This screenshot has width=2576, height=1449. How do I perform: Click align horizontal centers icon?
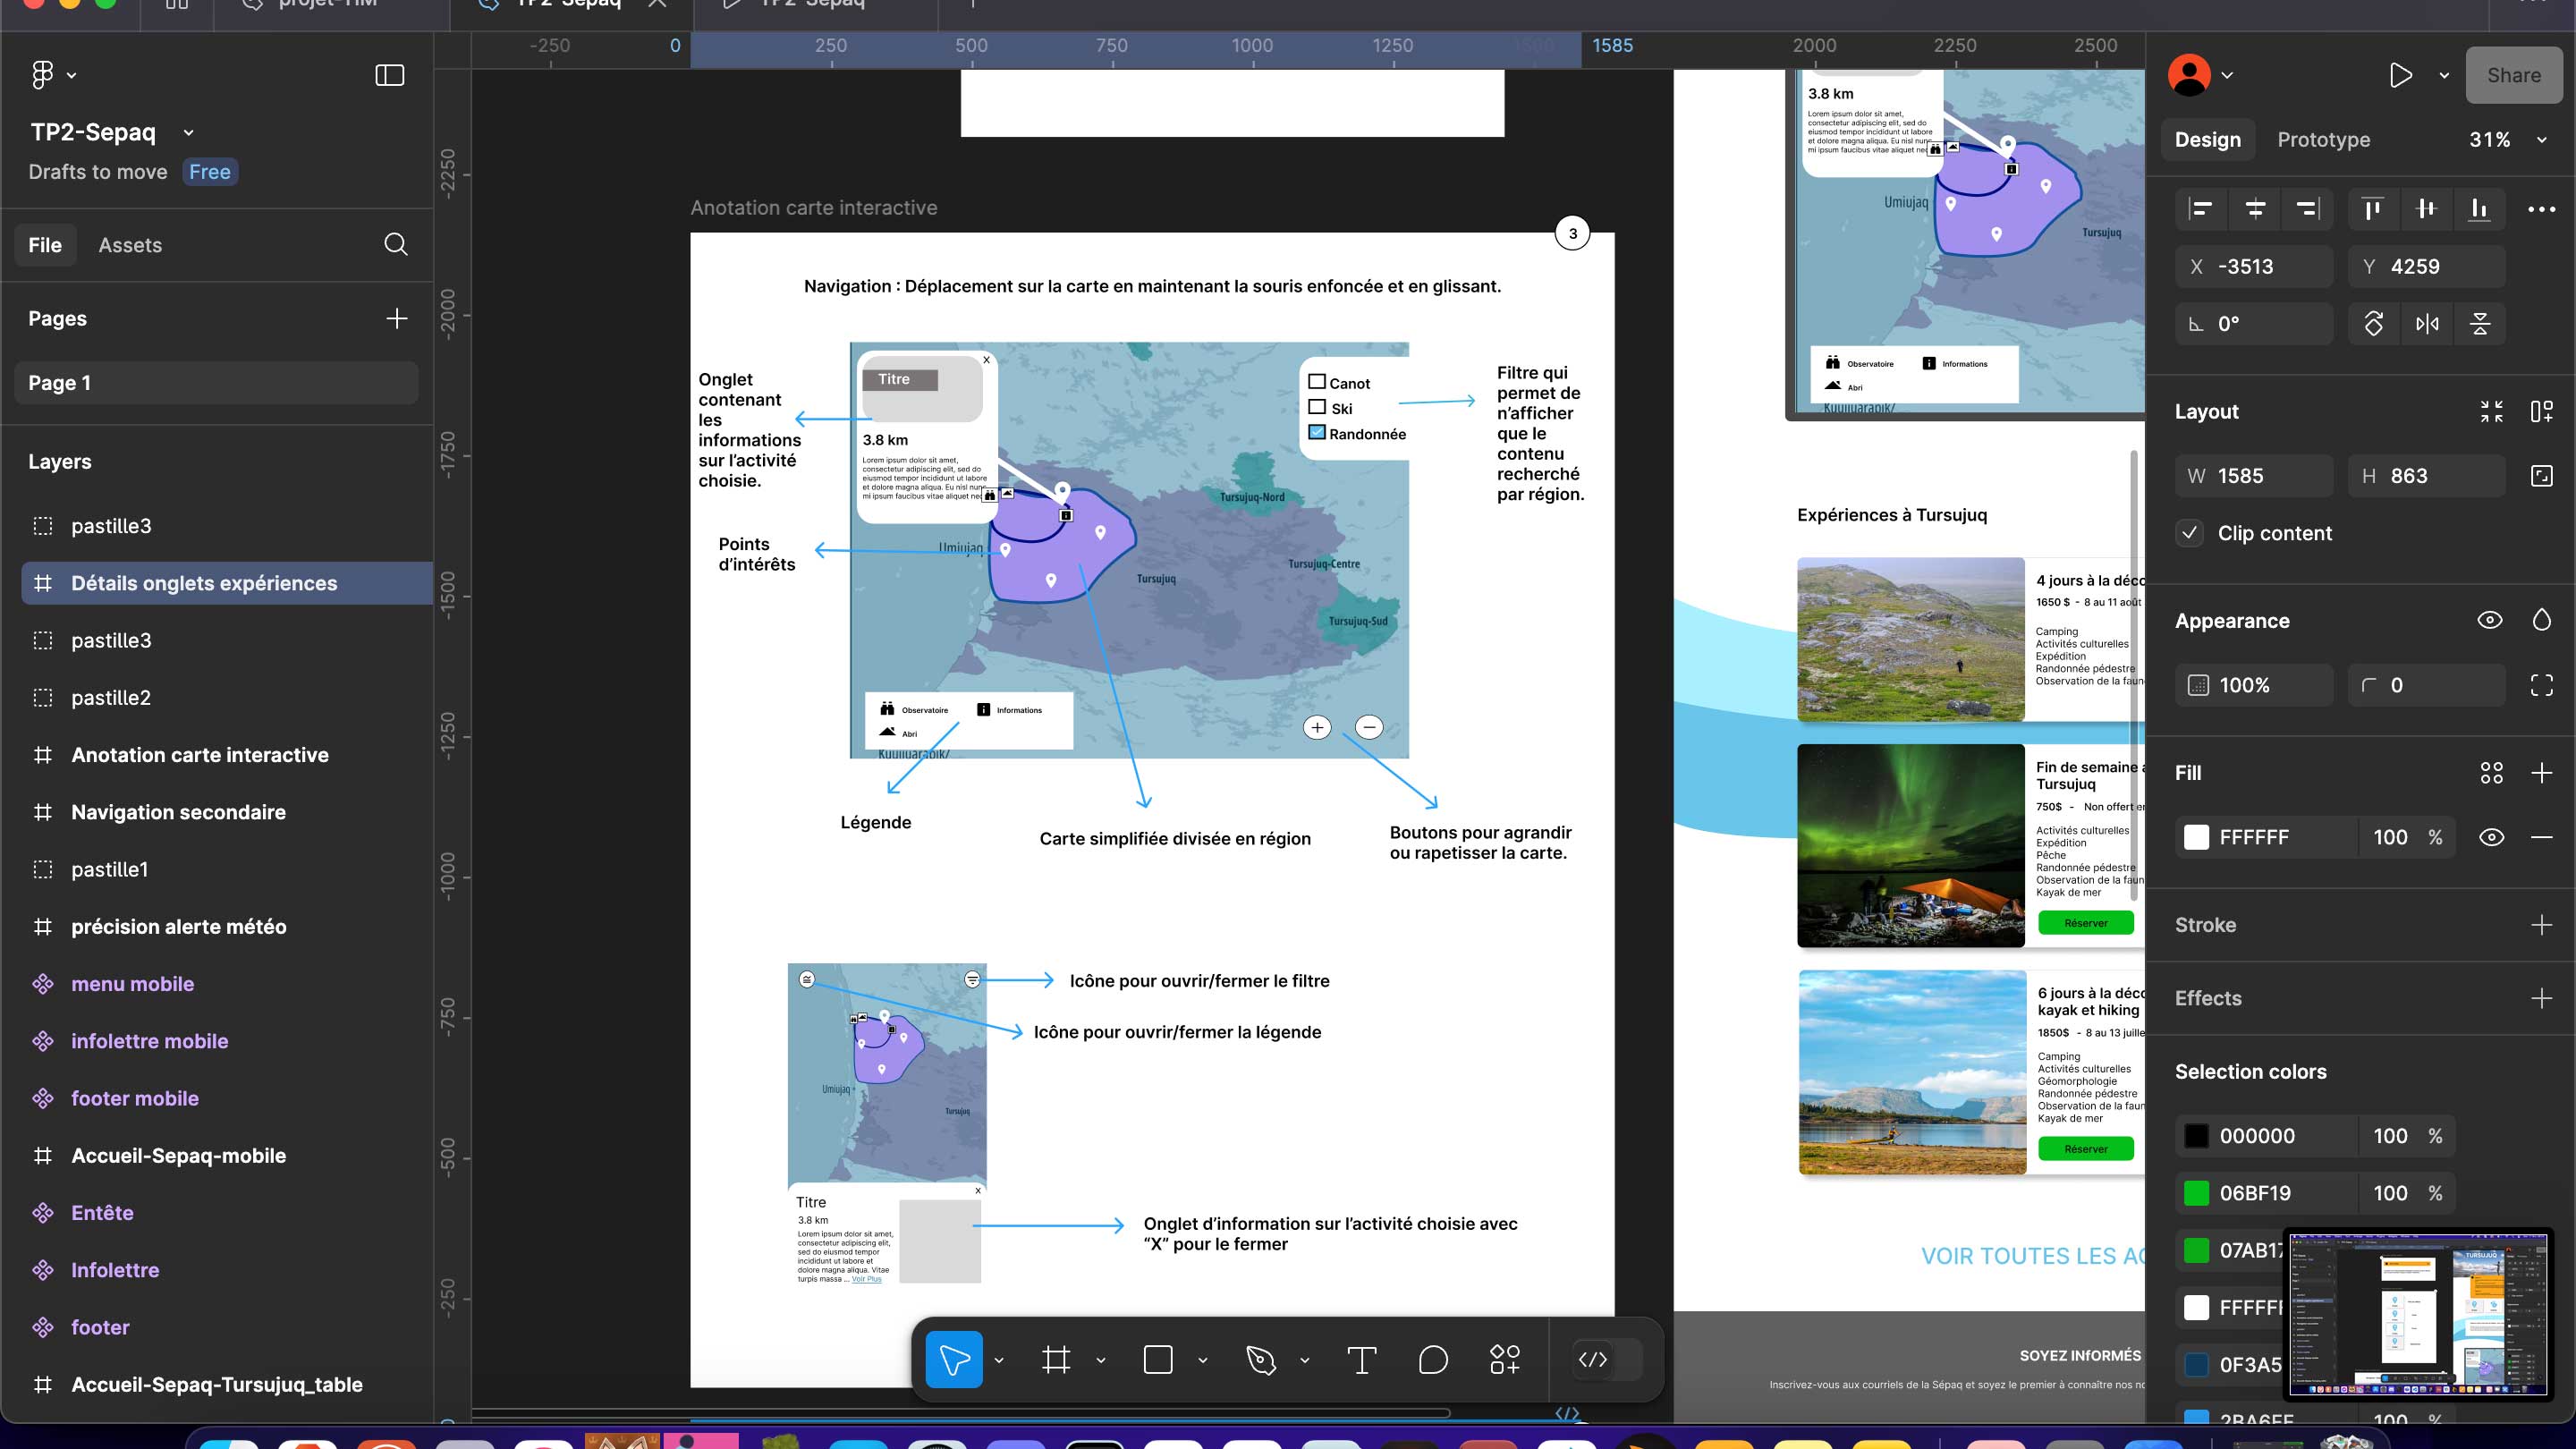[x=2255, y=209]
